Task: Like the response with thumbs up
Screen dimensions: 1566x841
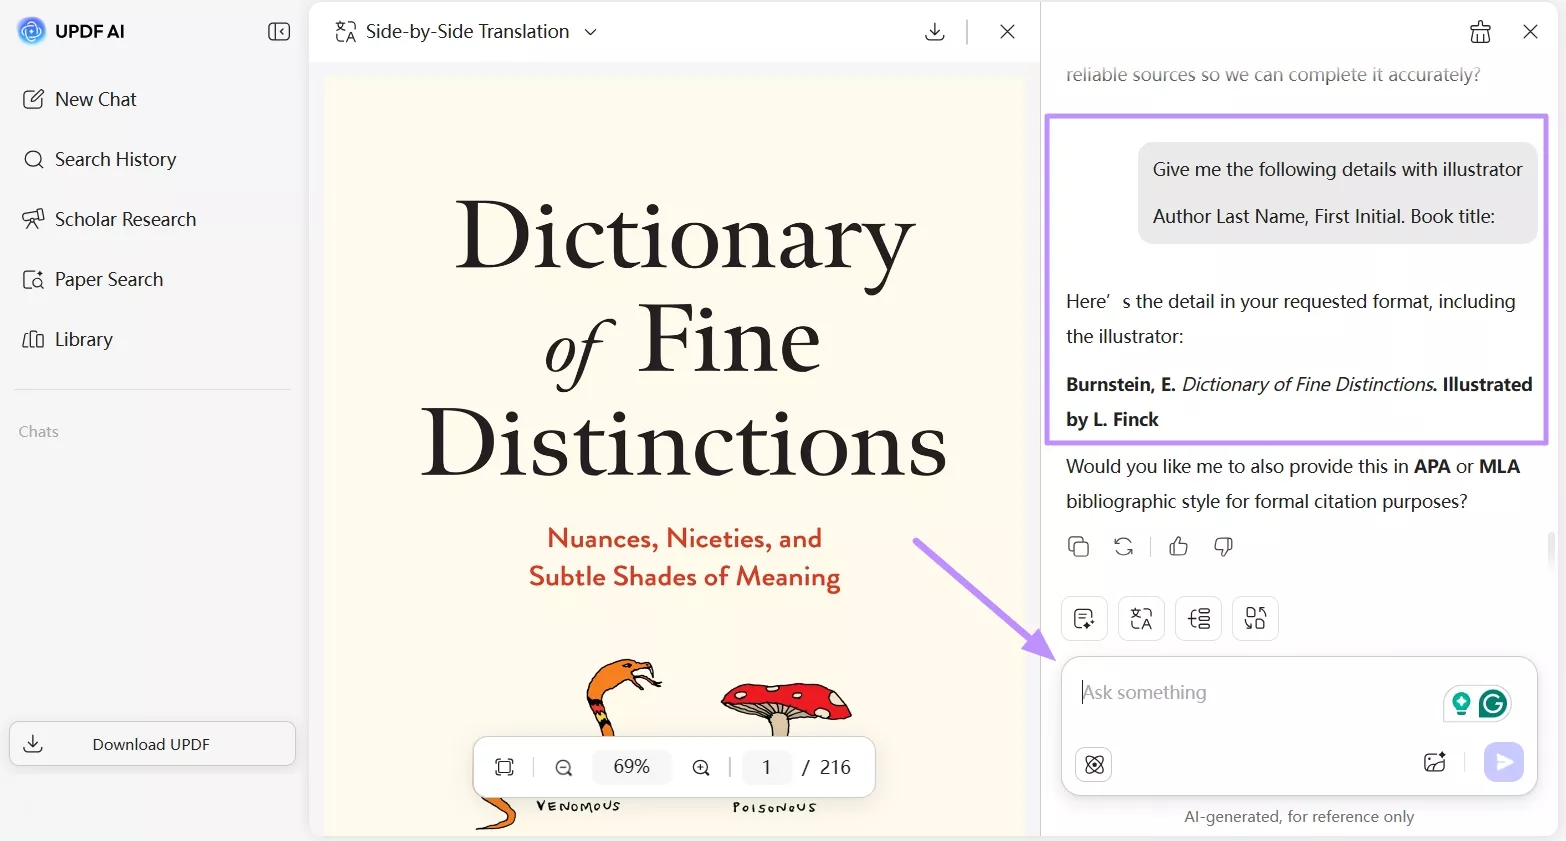Action: (x=1178, y=546)
